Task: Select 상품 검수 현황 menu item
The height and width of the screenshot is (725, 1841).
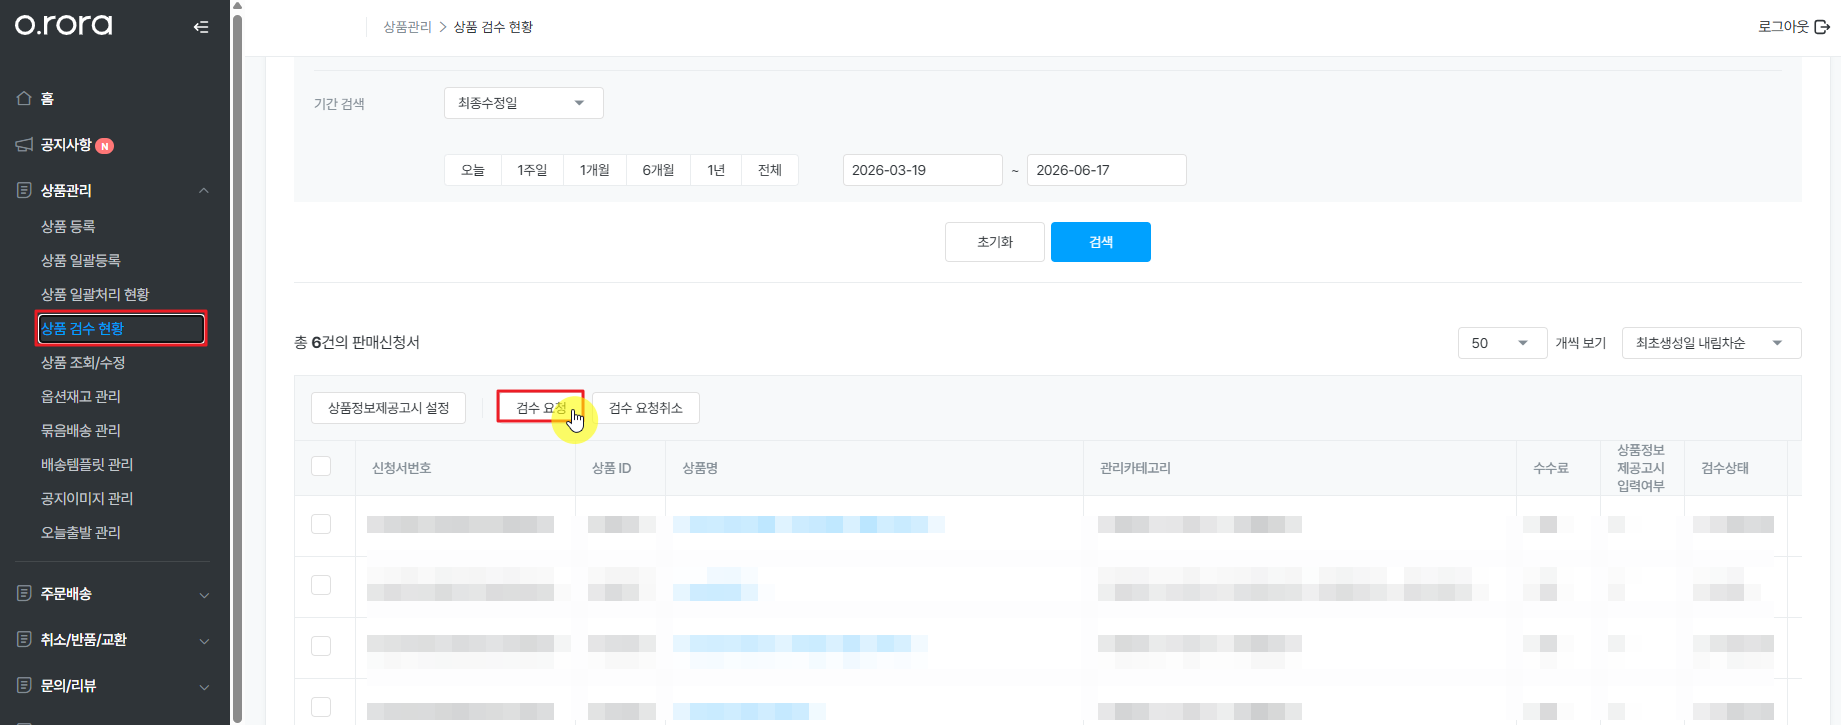Action: 121,328
